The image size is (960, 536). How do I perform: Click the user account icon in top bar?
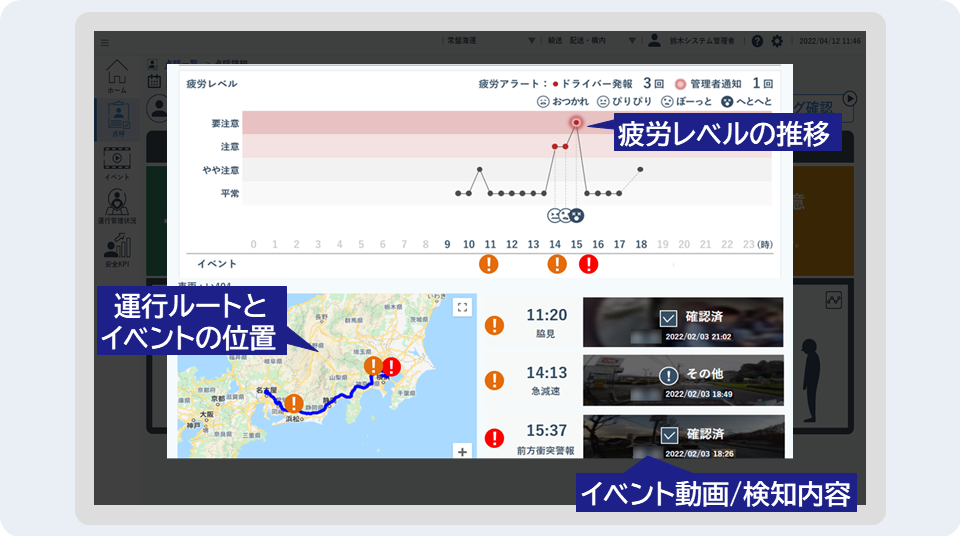tap(654, 40)
